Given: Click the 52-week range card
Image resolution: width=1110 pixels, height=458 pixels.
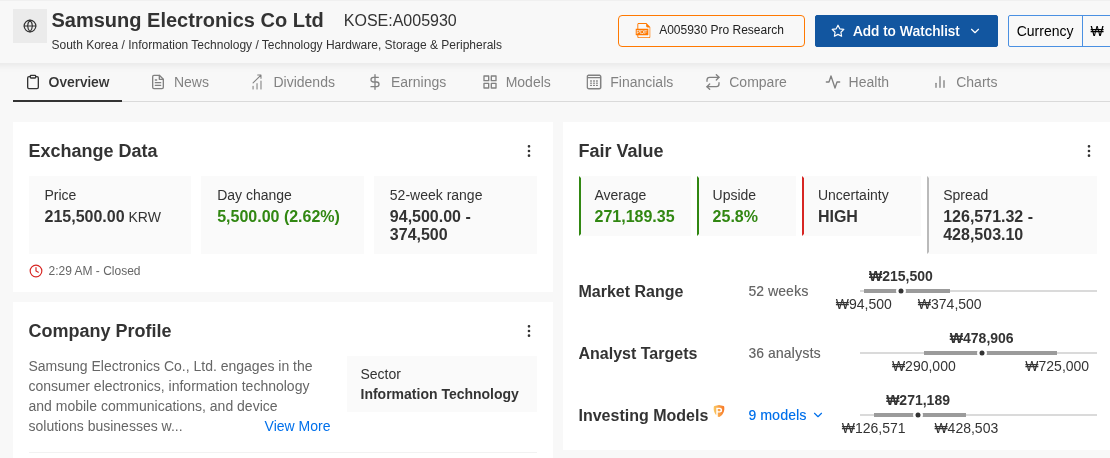Looking at the screenshot, I should pyautogui.click(x=455, y=214).
